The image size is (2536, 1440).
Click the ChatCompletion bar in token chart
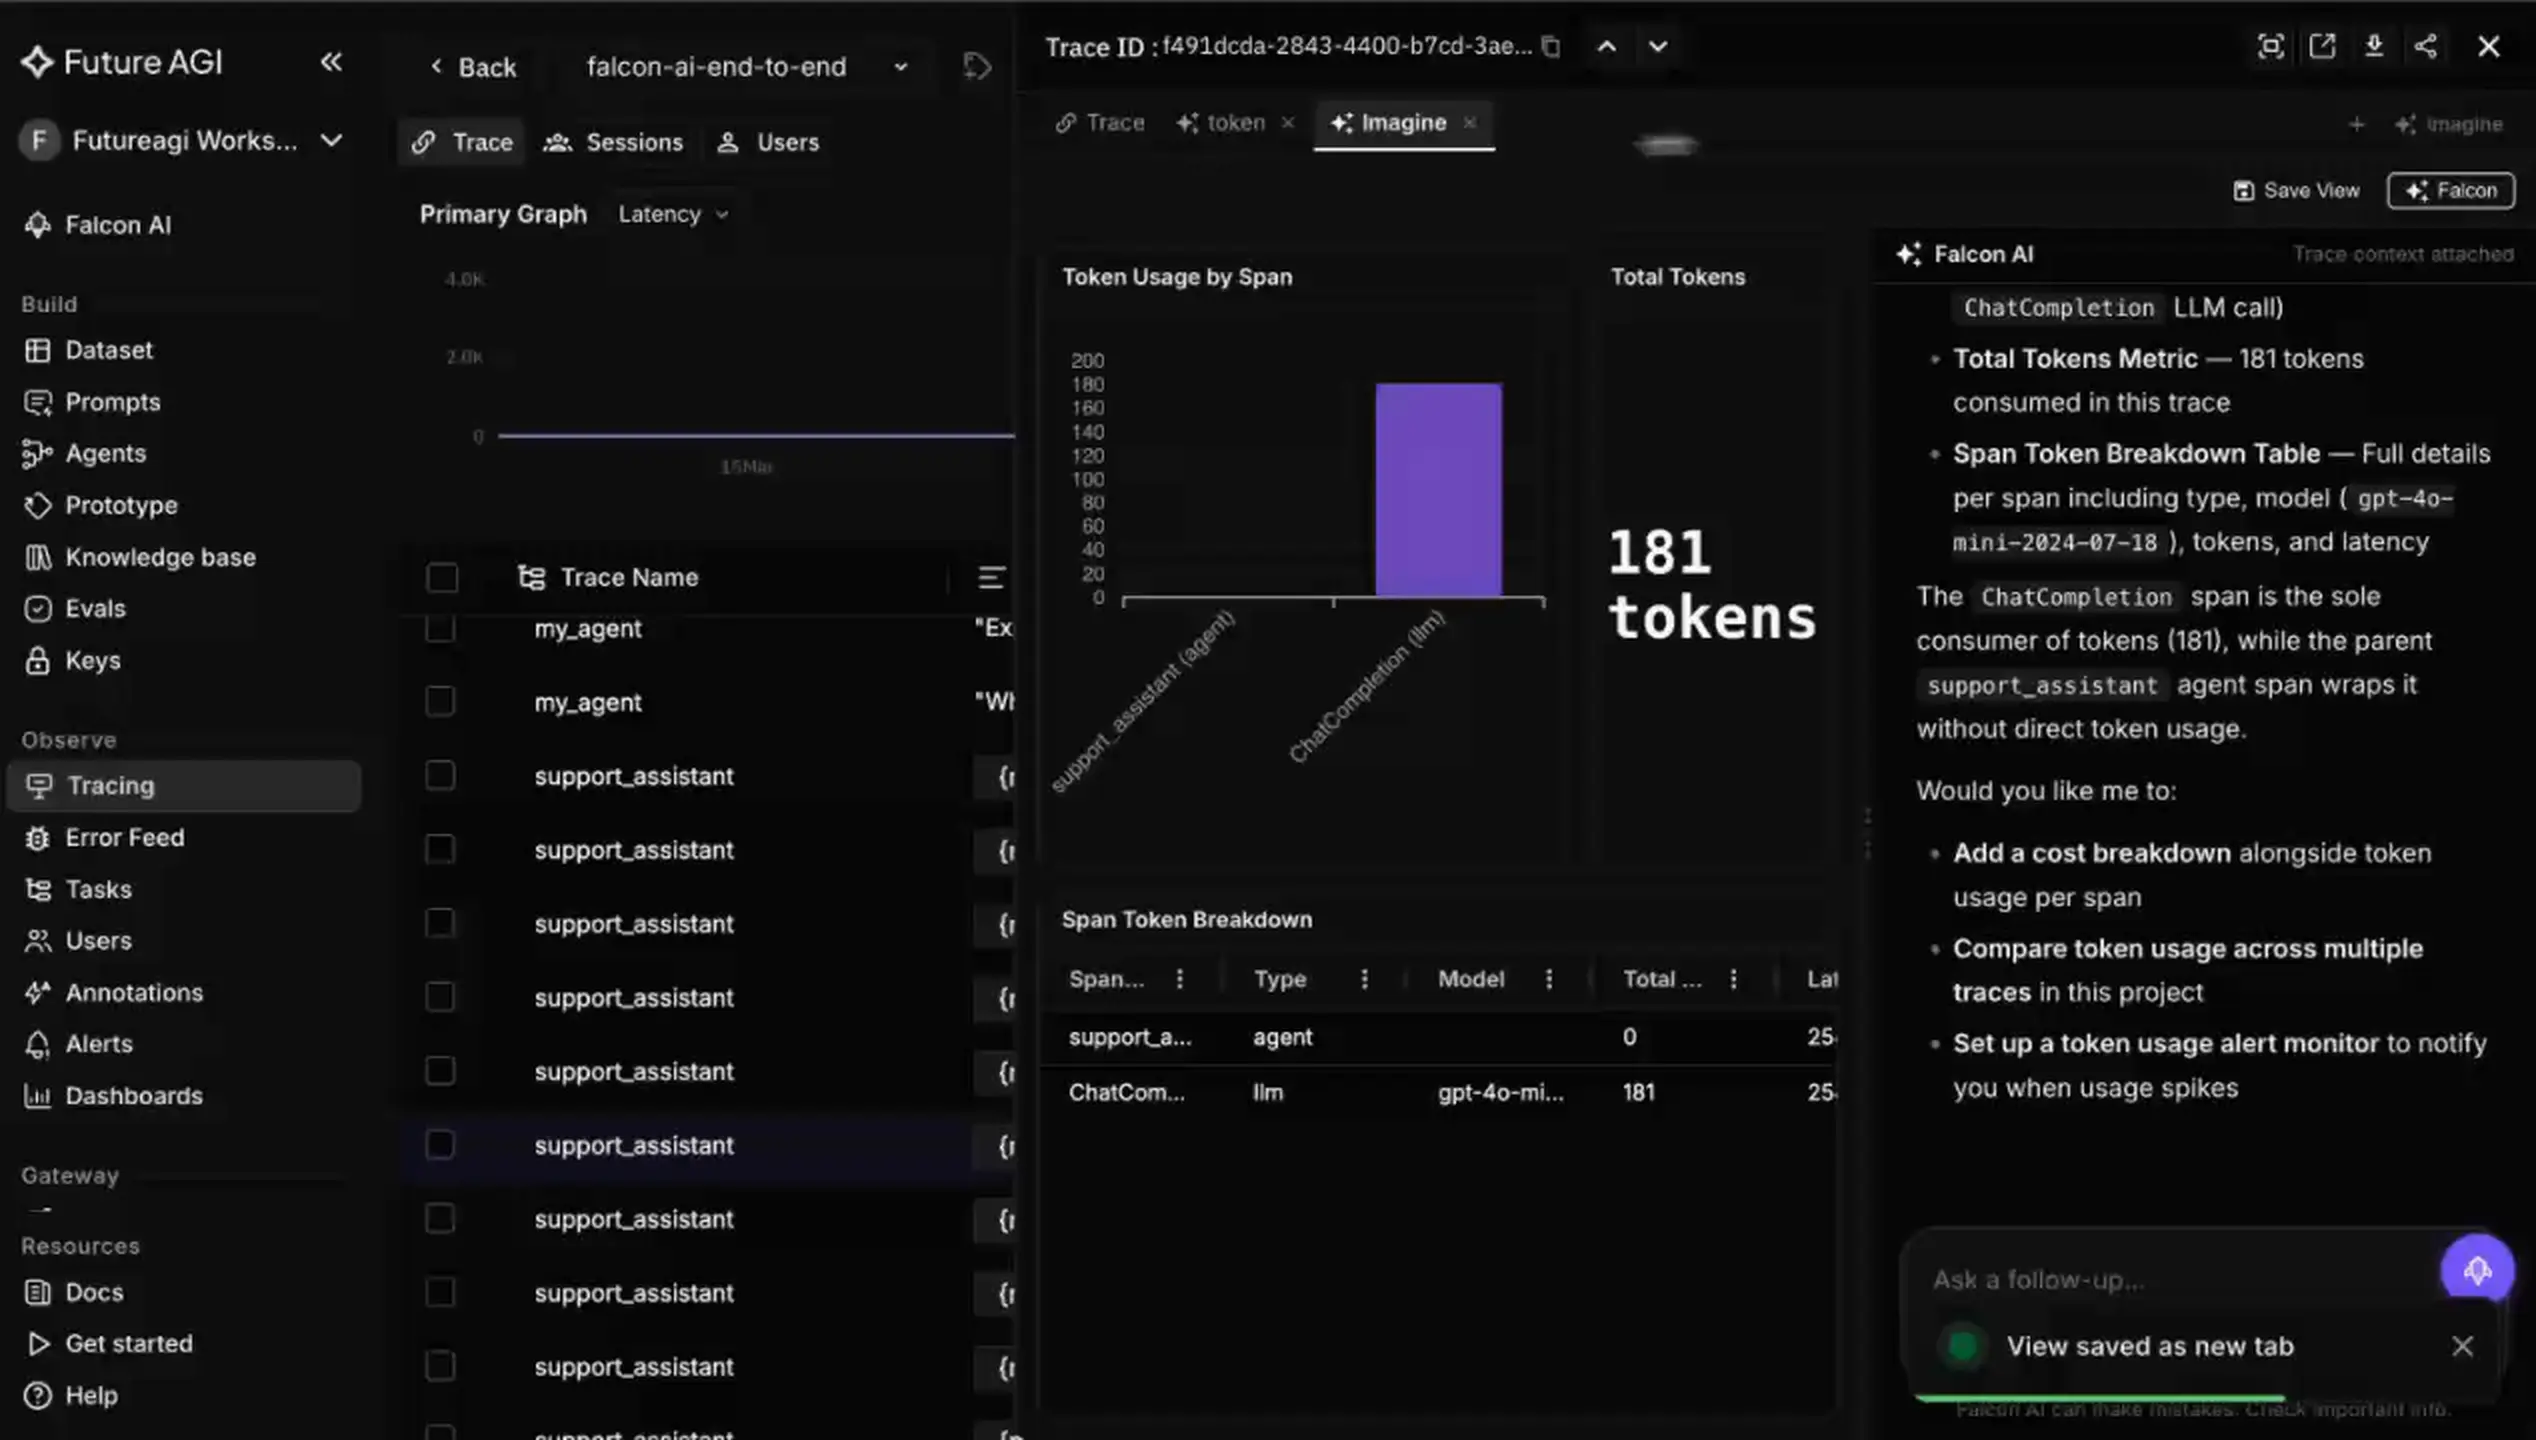pos(1438,490)
